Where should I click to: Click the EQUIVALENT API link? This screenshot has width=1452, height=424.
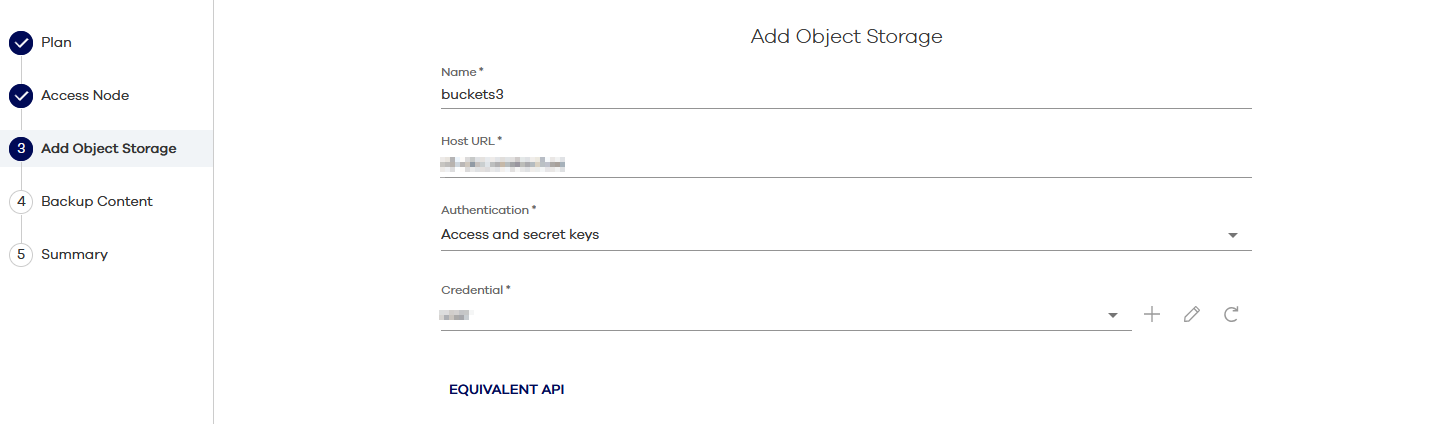tap(507, 390)
